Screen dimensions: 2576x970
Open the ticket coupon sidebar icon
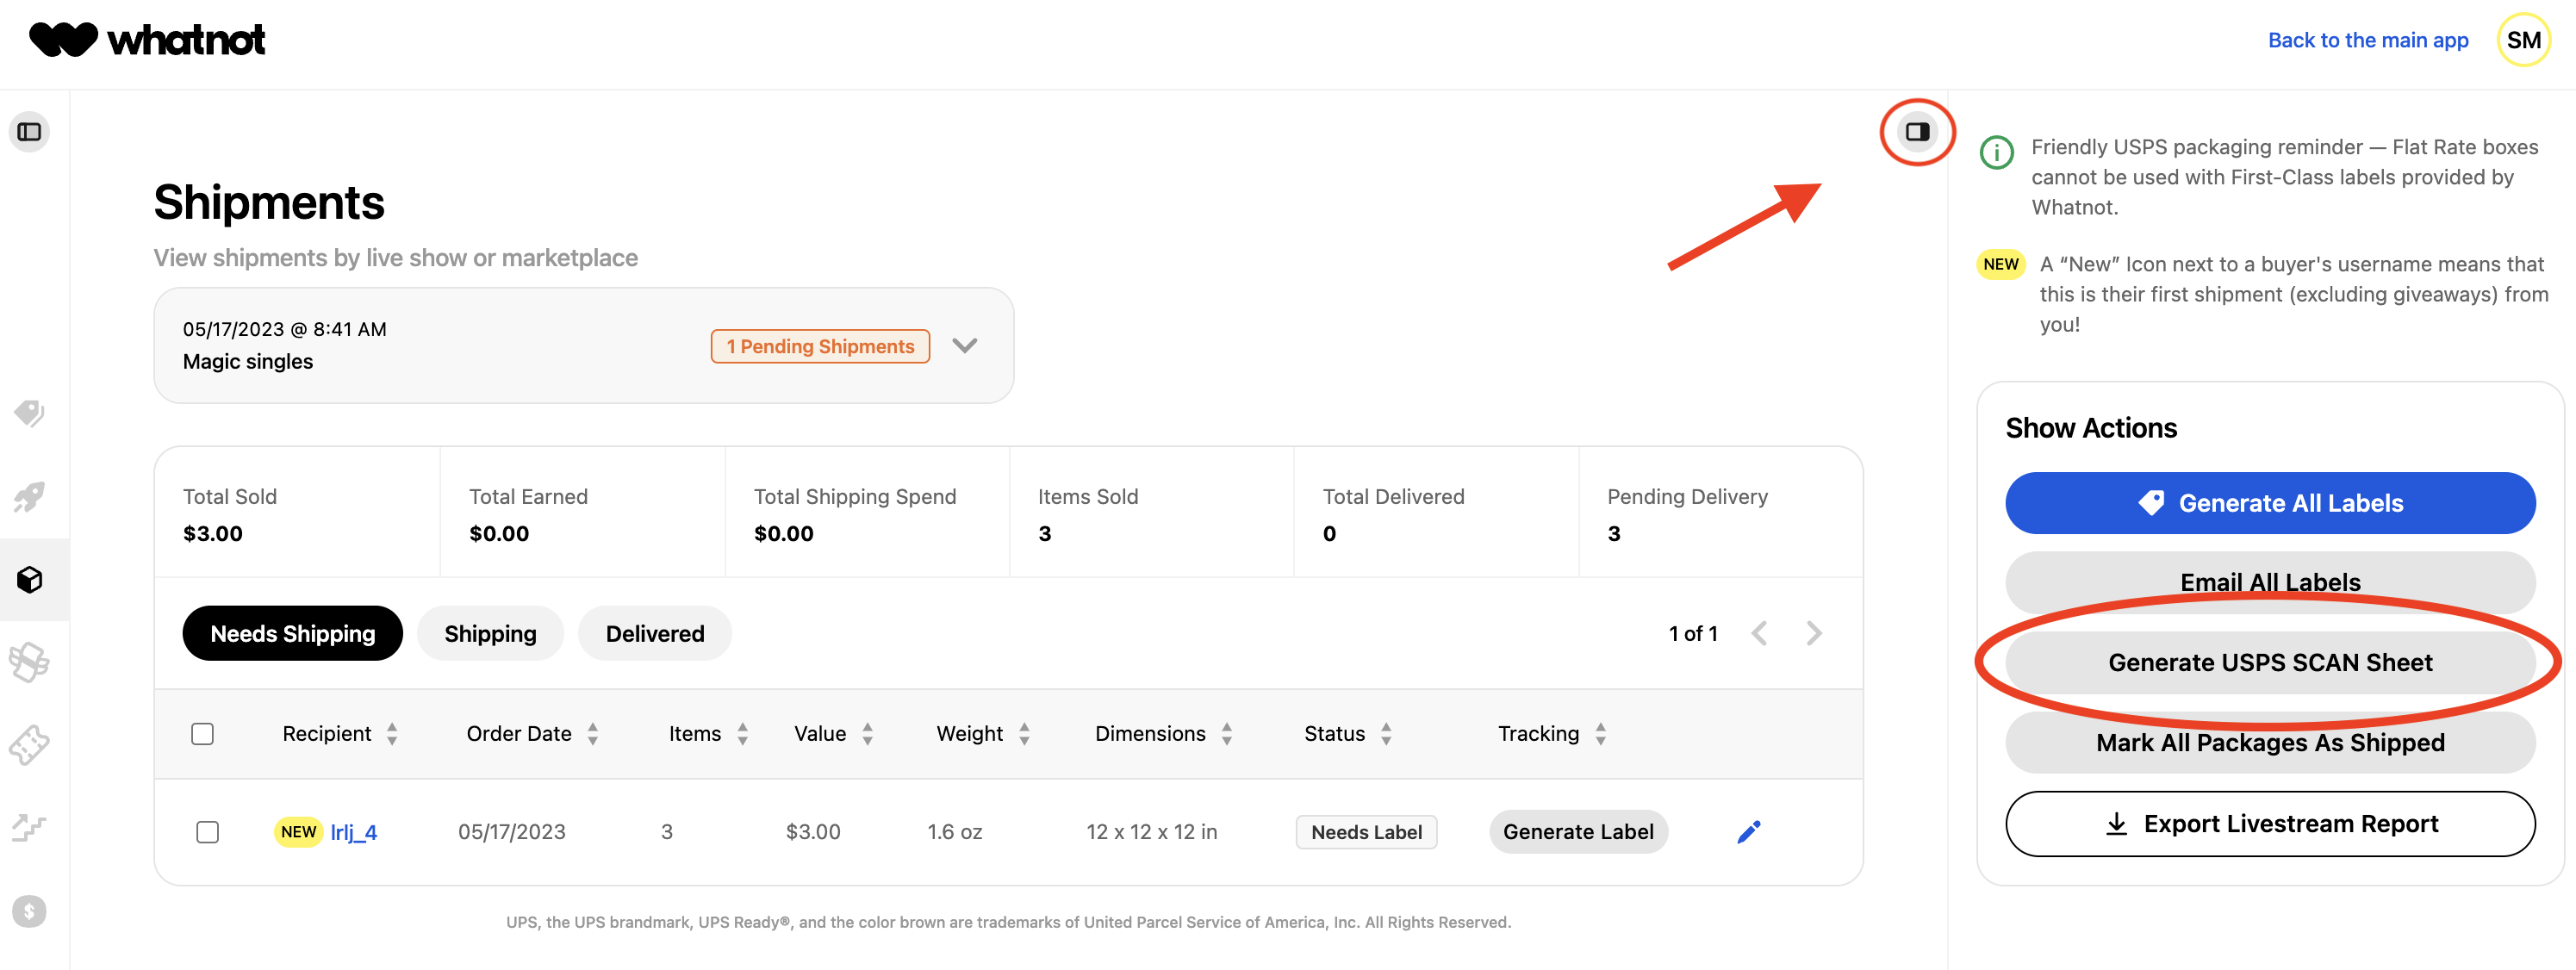tap(29, 745)
